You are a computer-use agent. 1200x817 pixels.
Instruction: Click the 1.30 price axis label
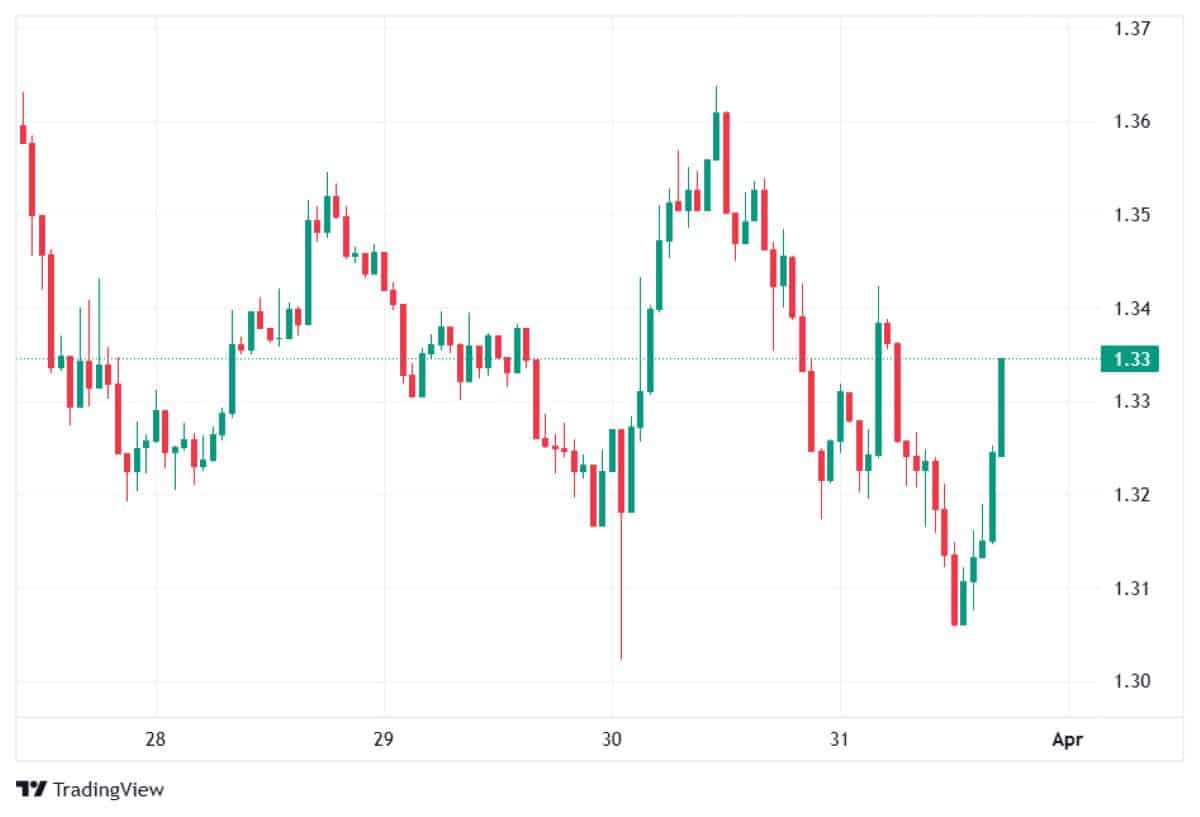(x=1130, y=681)
